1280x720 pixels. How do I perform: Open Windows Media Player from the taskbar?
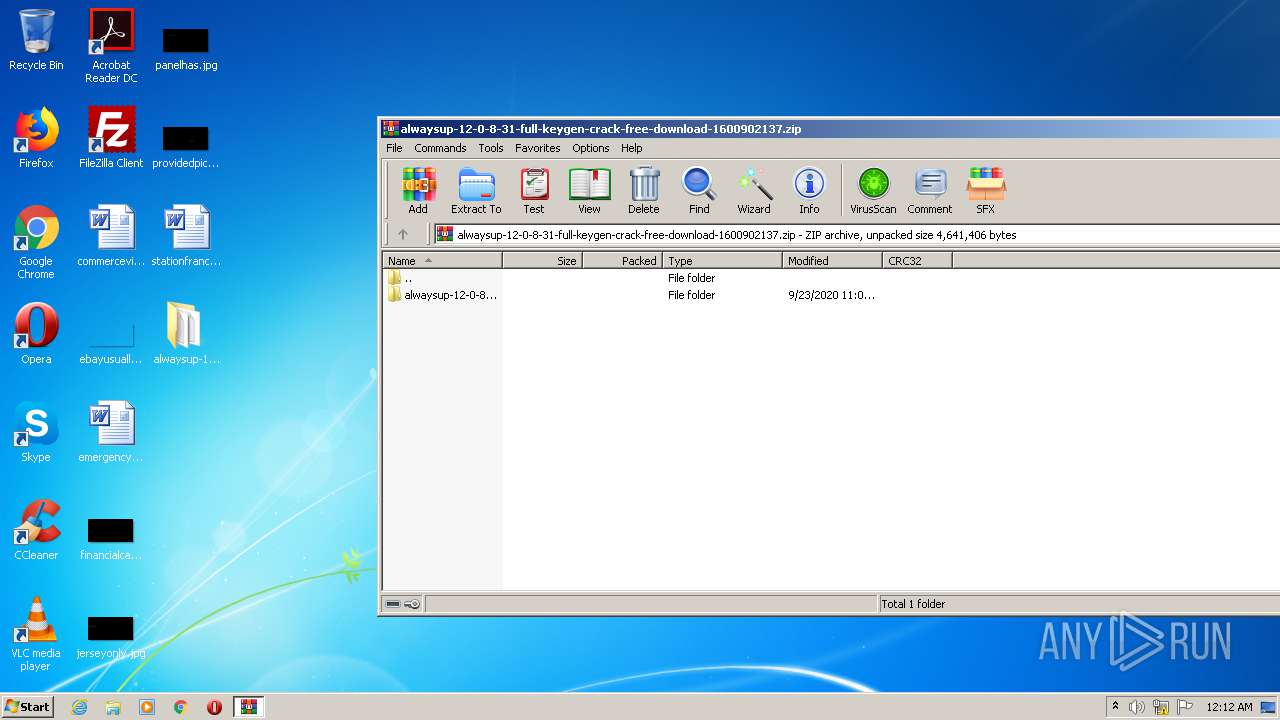pyautogui.click(x=147, y=707)
